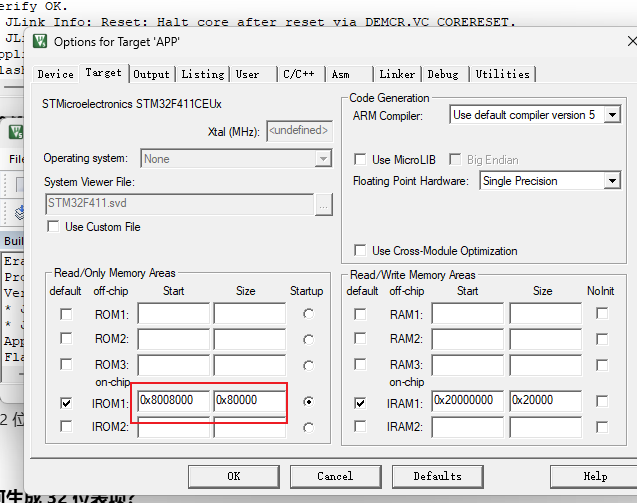Open the C/C++ tab

299,74
